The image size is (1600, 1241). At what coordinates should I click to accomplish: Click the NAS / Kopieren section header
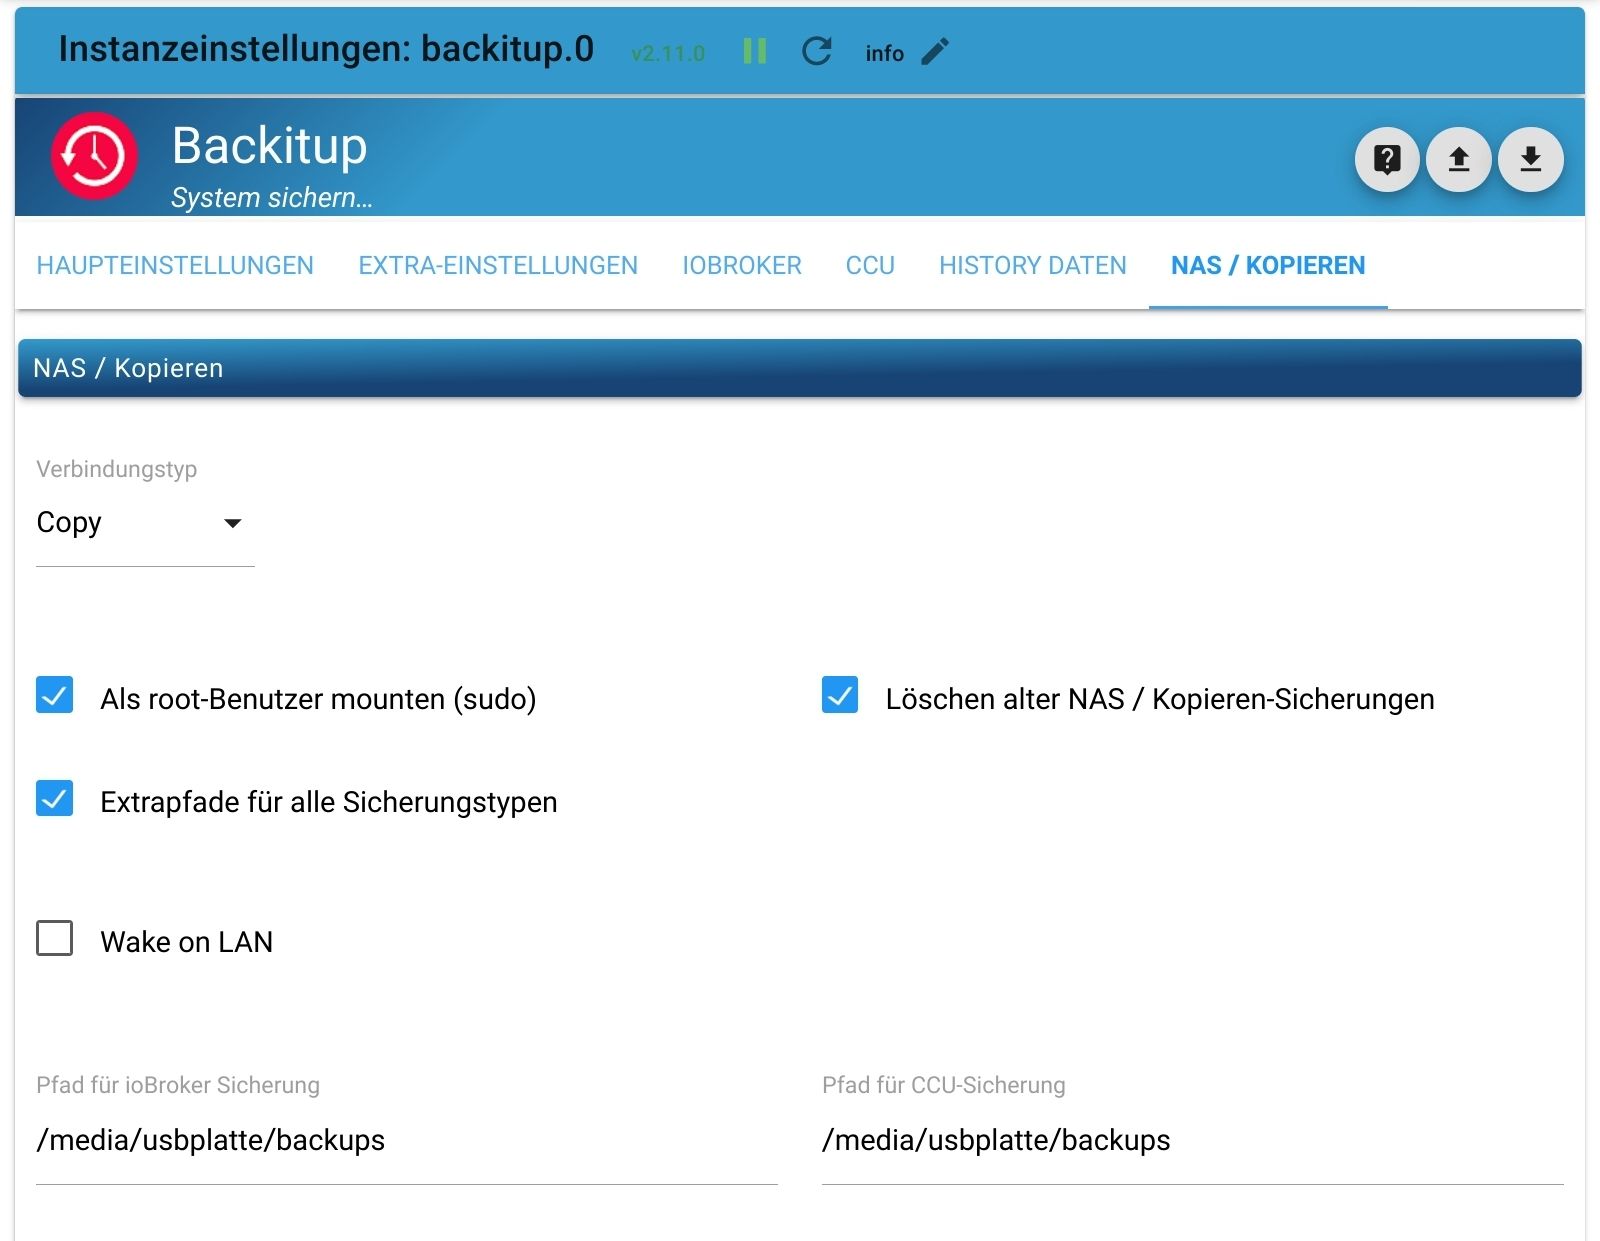click(x=800, y=368)
